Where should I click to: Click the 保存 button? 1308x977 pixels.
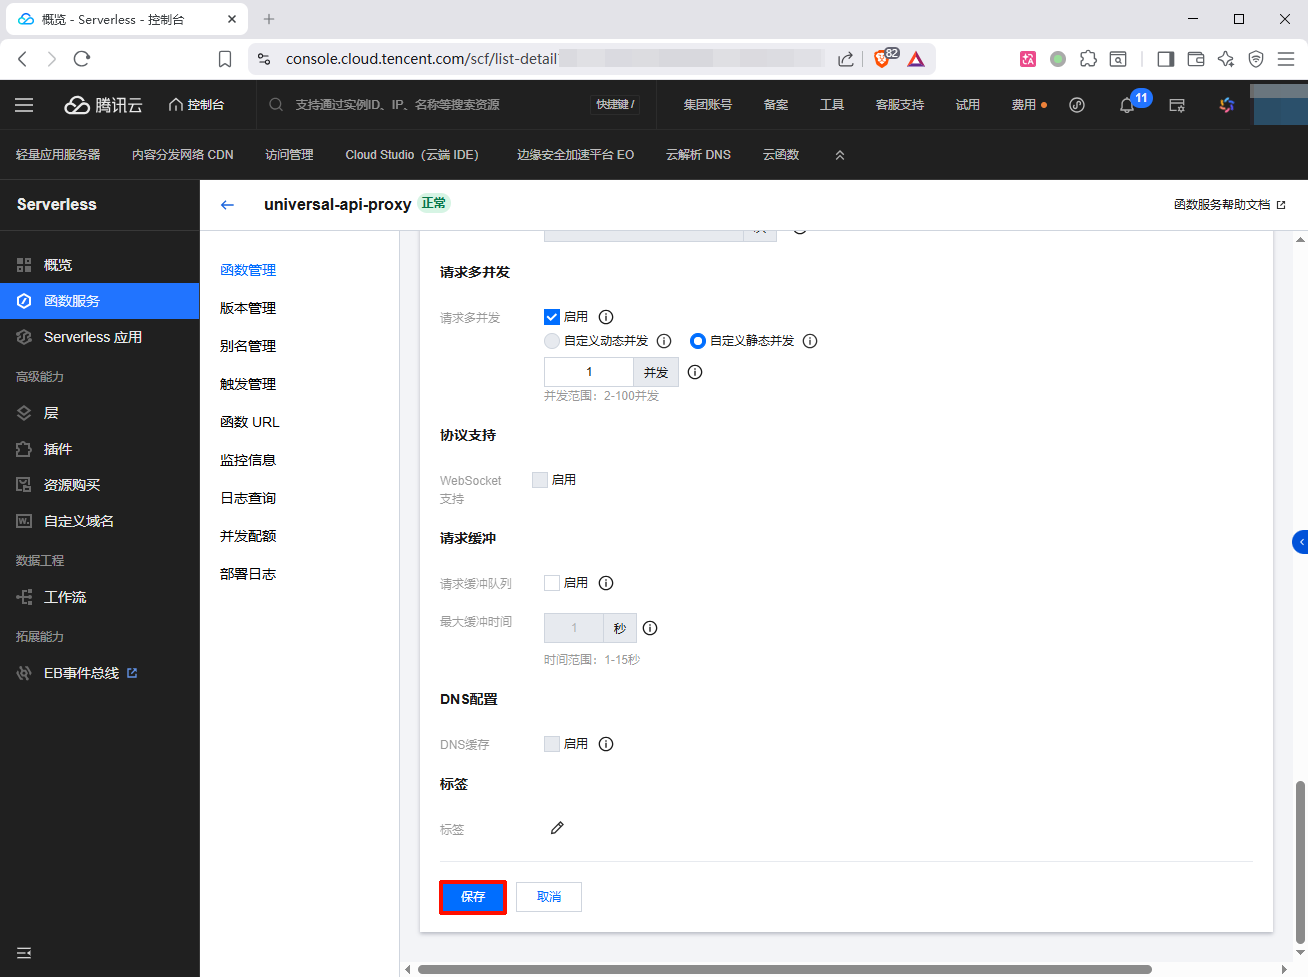click(x=473, y=897)
